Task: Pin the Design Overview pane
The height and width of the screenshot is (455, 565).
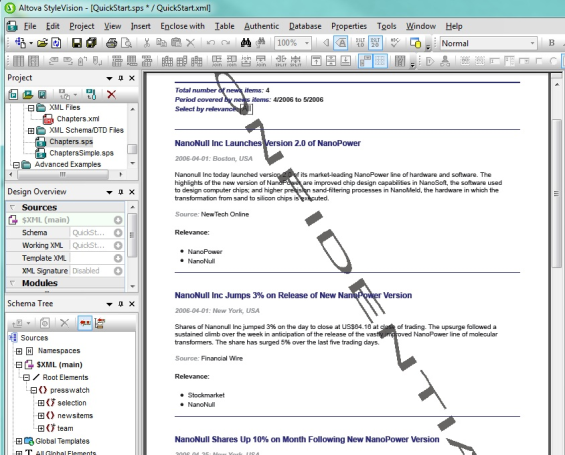Action: (x=121, y=192)
